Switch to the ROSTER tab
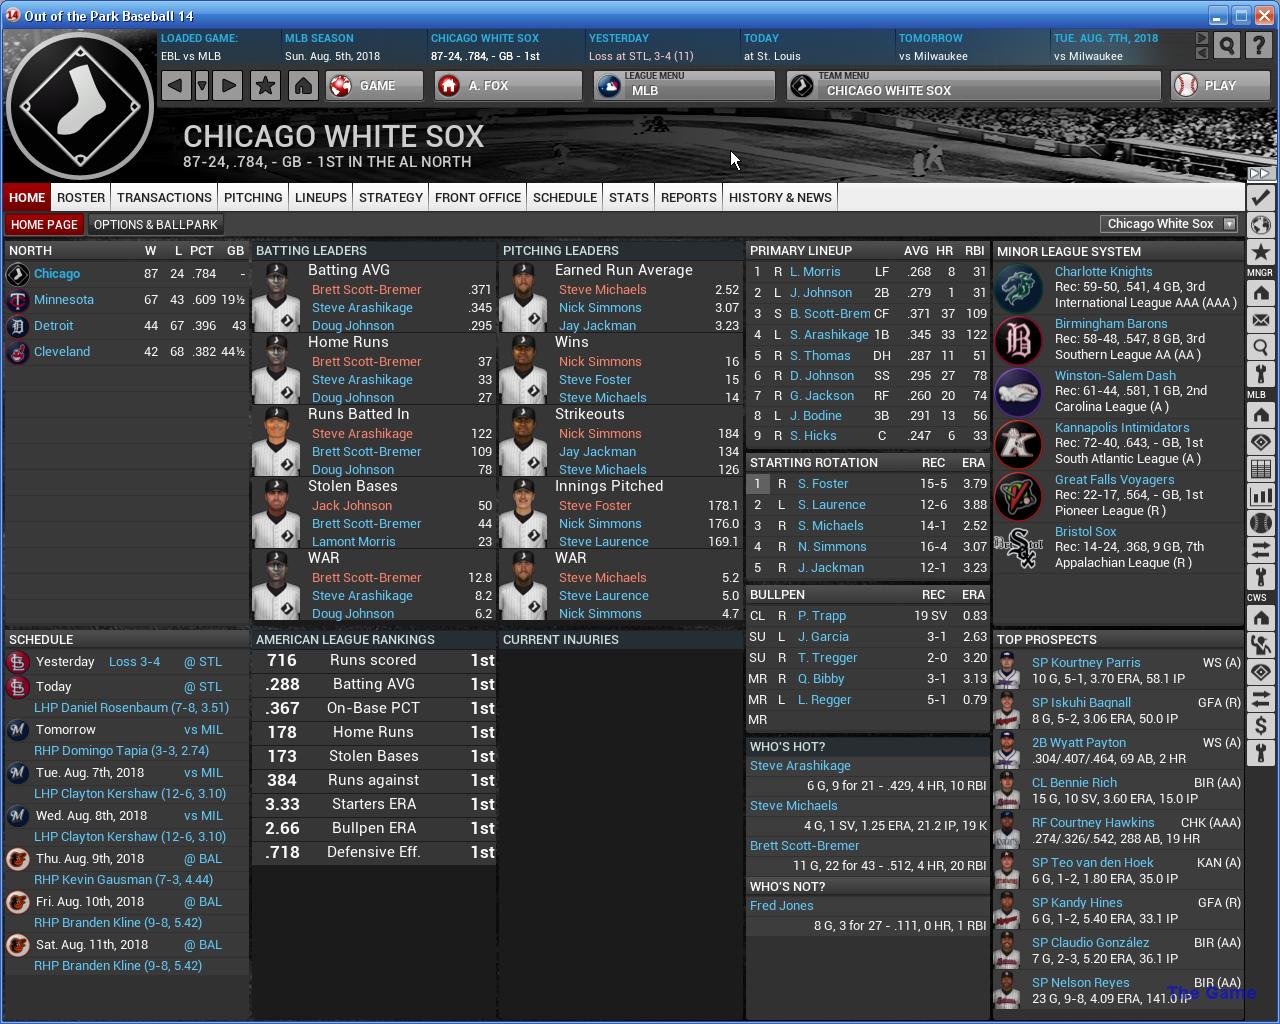This screenshot has width=1280, height=1024. pos(81,197)
